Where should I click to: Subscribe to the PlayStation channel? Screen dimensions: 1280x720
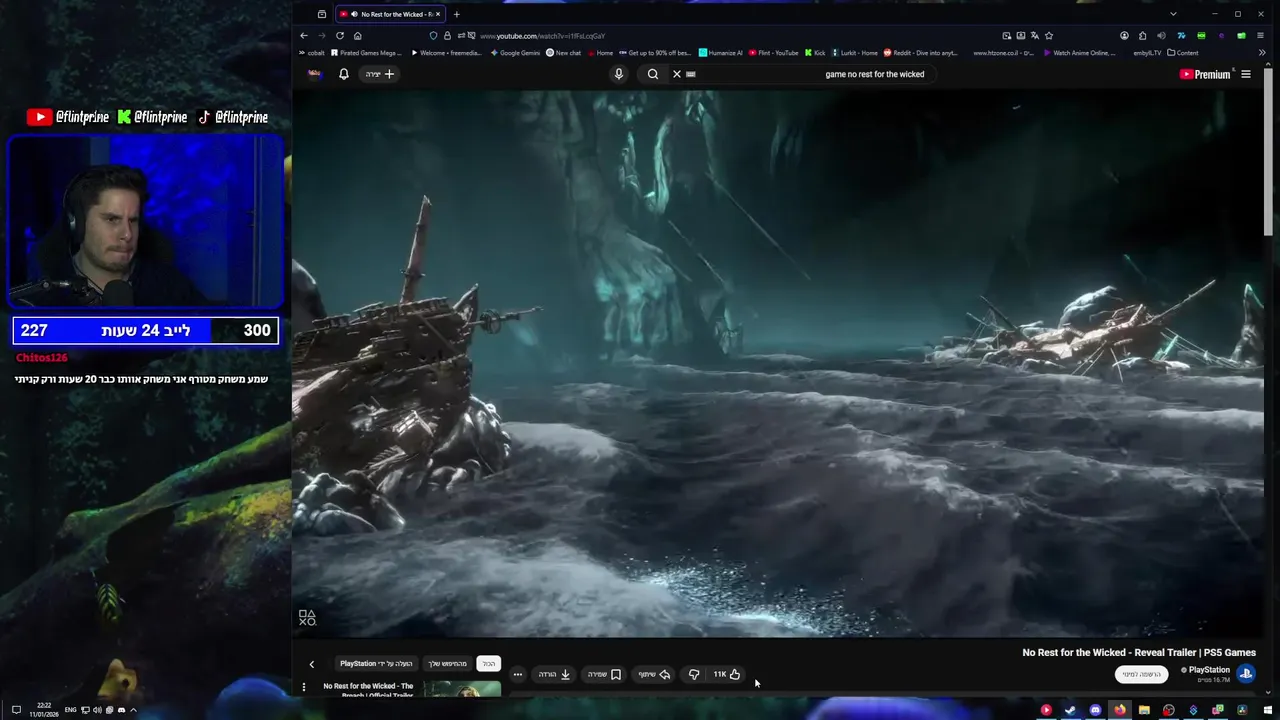1141,674
